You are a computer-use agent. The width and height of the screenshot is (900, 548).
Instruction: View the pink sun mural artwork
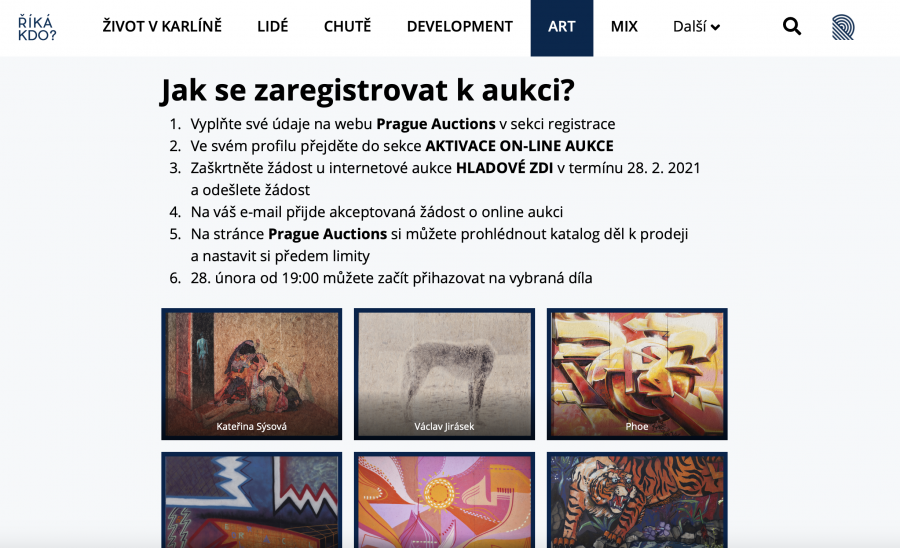coord(444,500)
